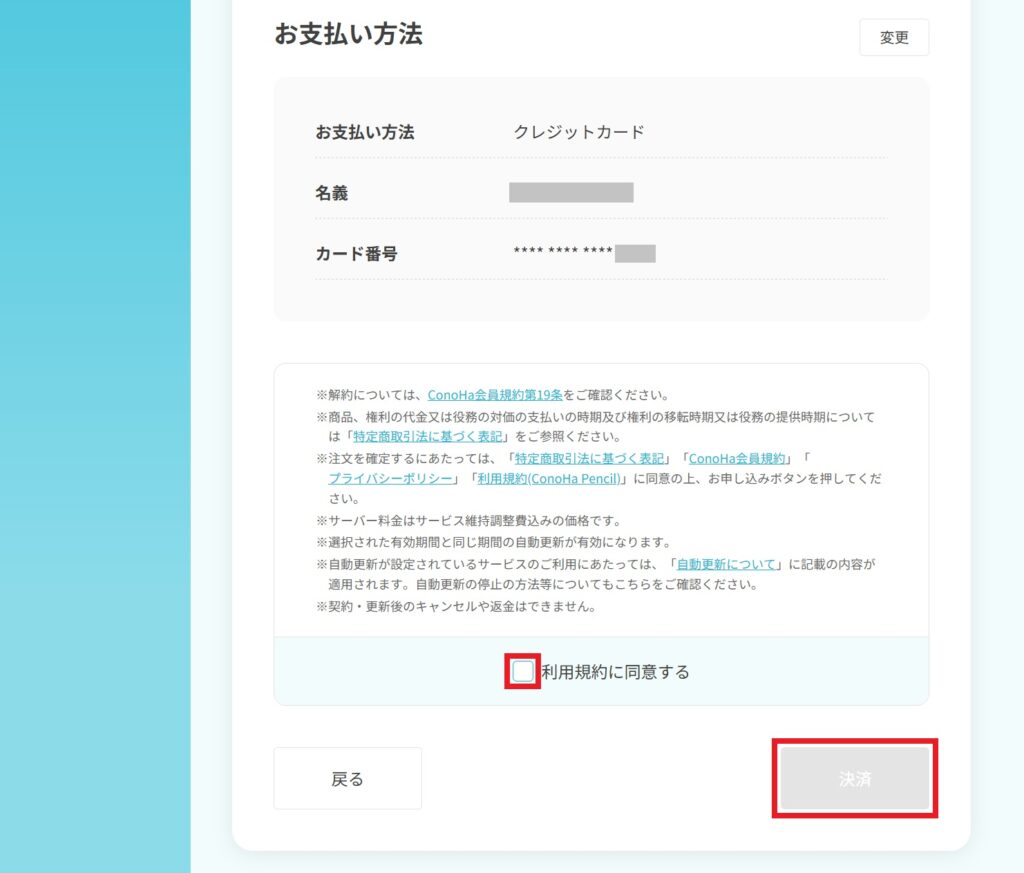1024x873 pixels.
Task: Click the クレジットカード payment method value
Action: (x=579, y=132)
